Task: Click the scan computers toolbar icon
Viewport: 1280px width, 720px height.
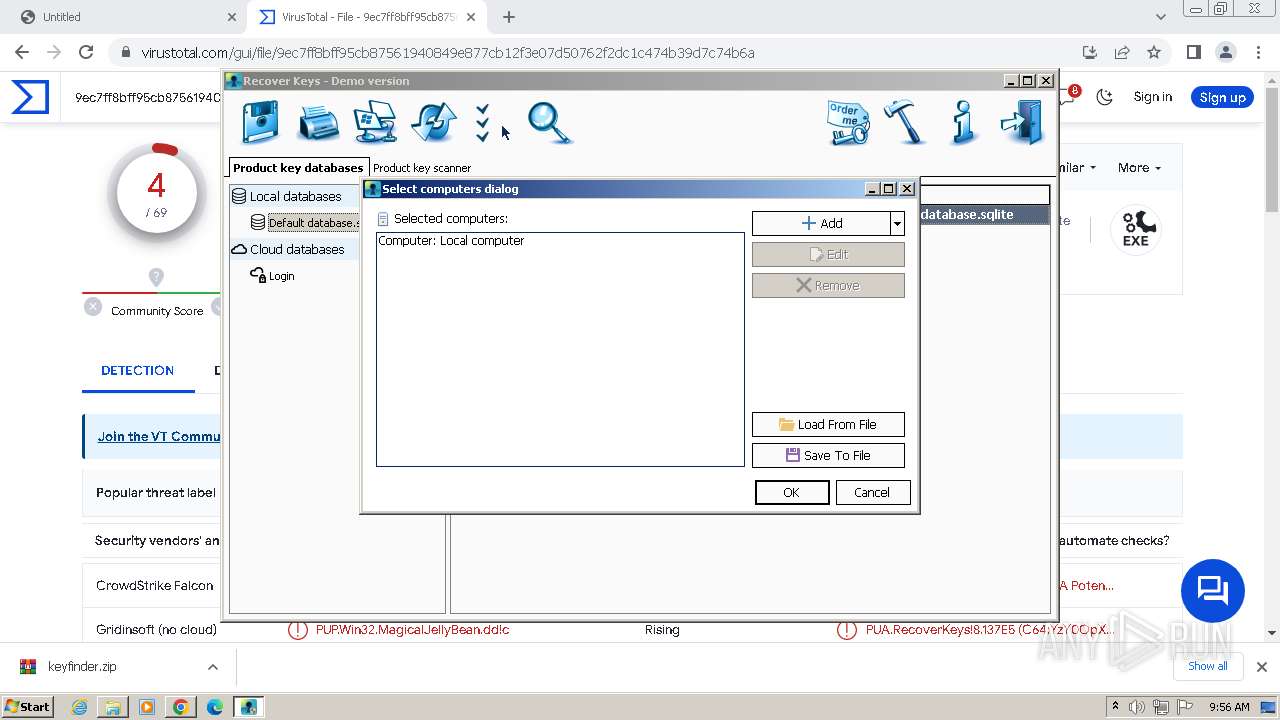Action: click(375, 123)
